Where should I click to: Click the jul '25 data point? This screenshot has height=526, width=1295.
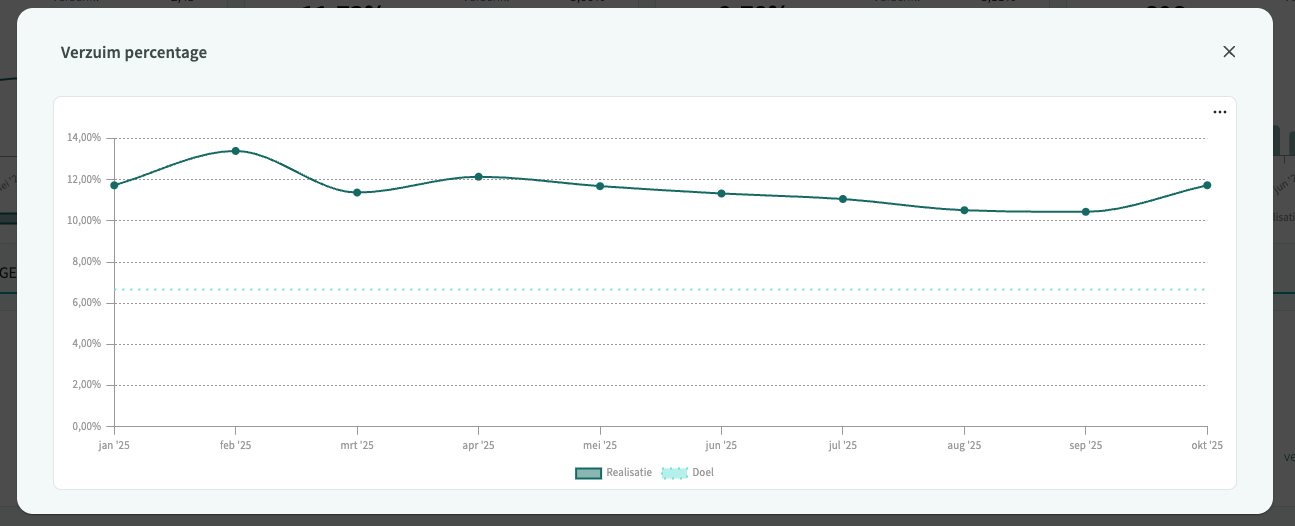click(x=843, y=199)
